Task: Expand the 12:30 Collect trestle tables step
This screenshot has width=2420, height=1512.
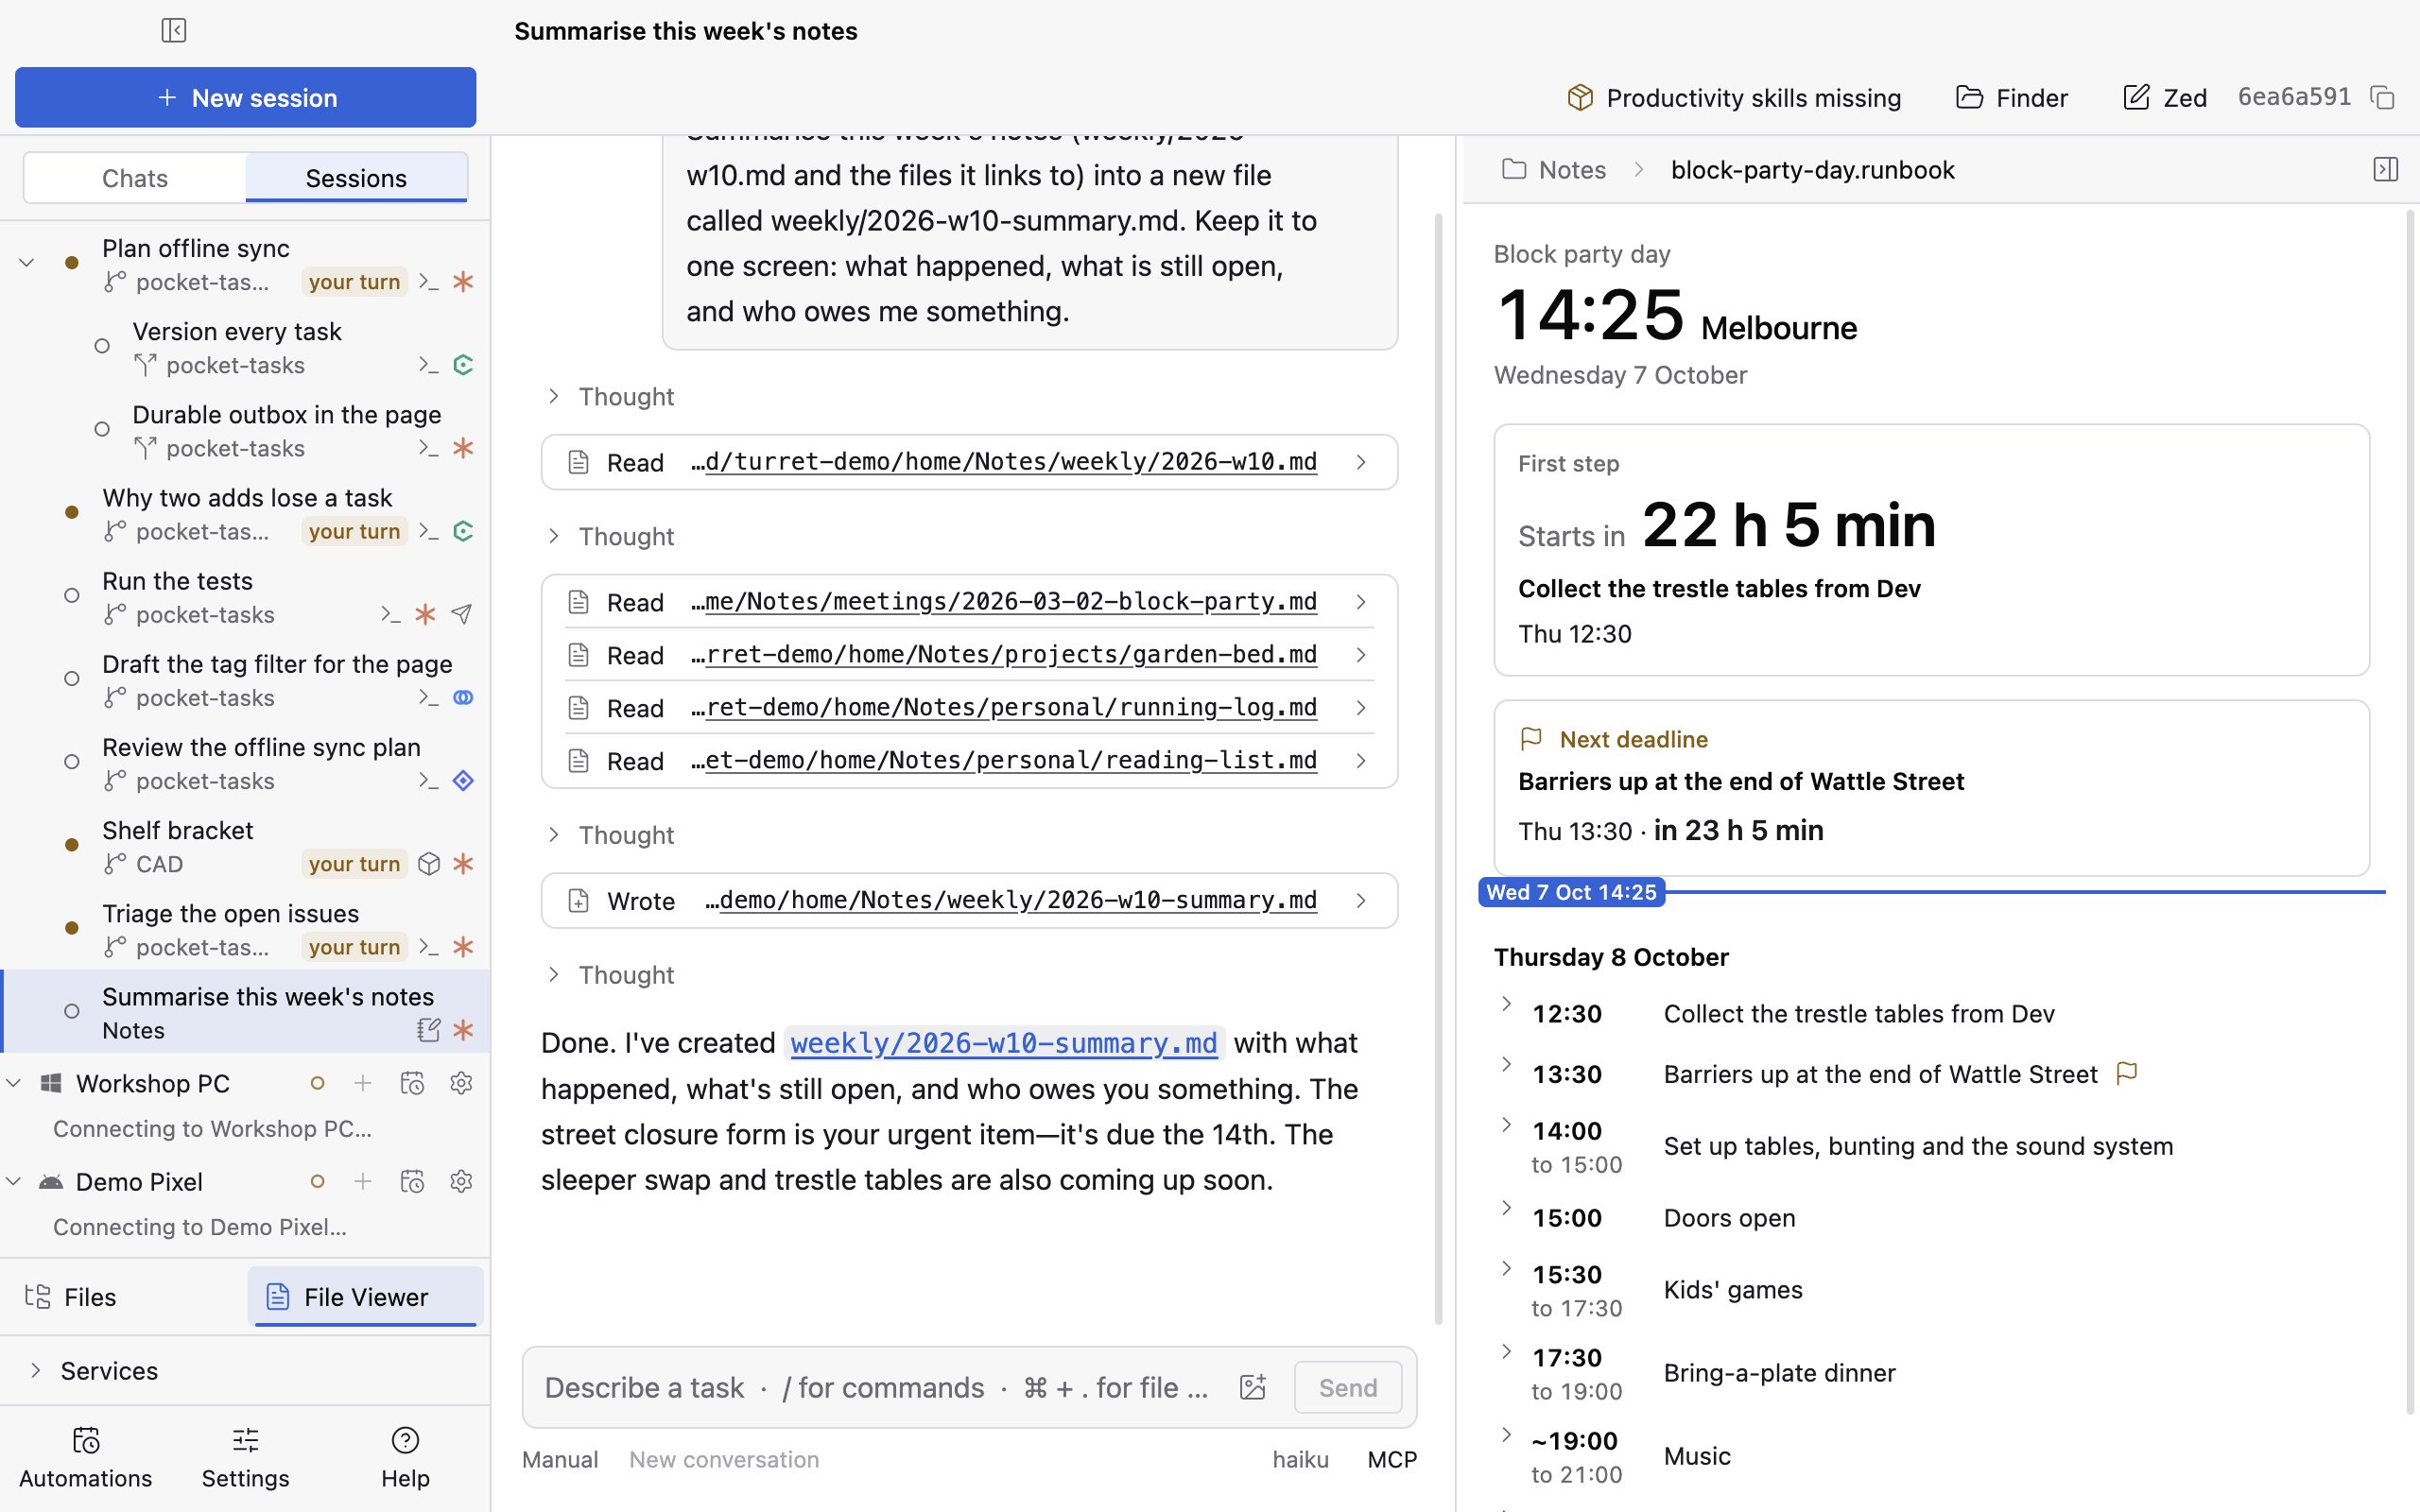Action: click(x=1506, y=1004)
